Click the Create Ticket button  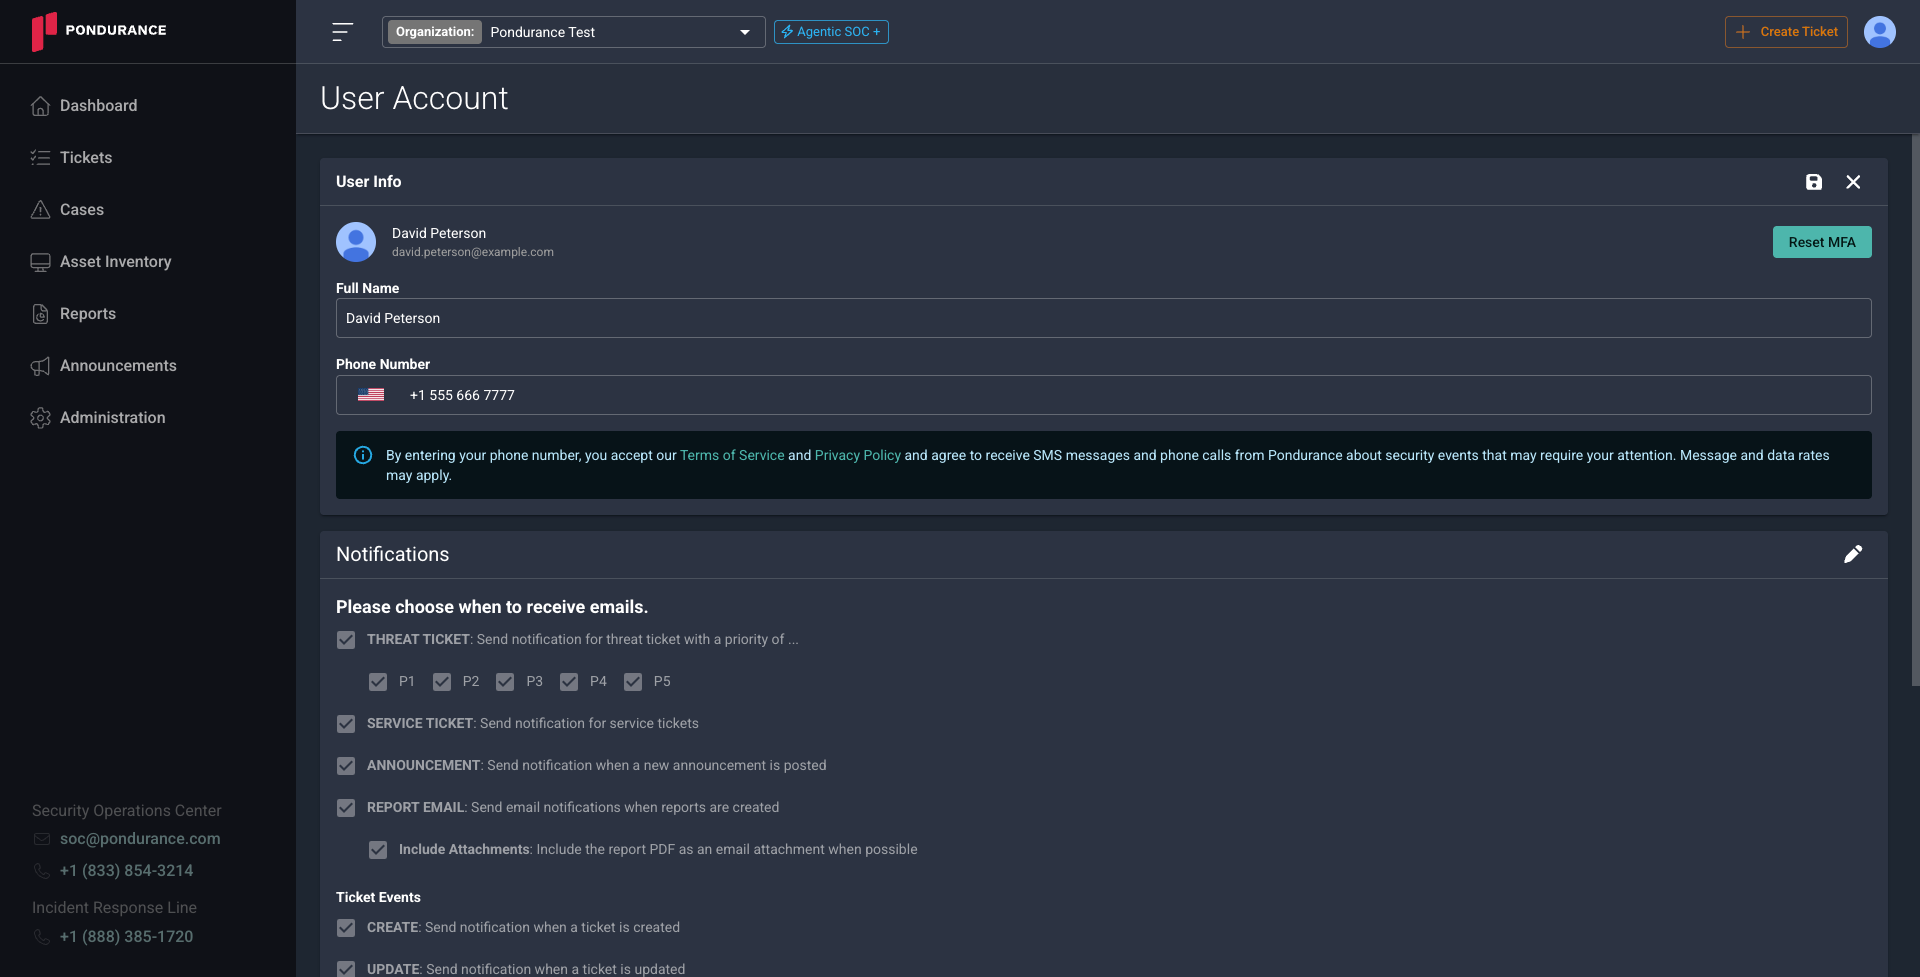(x=1786, y=32)
